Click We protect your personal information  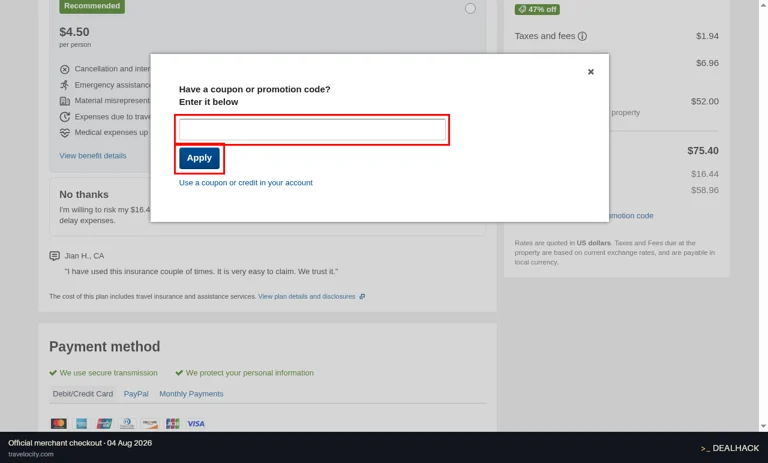tap(249, 373)
